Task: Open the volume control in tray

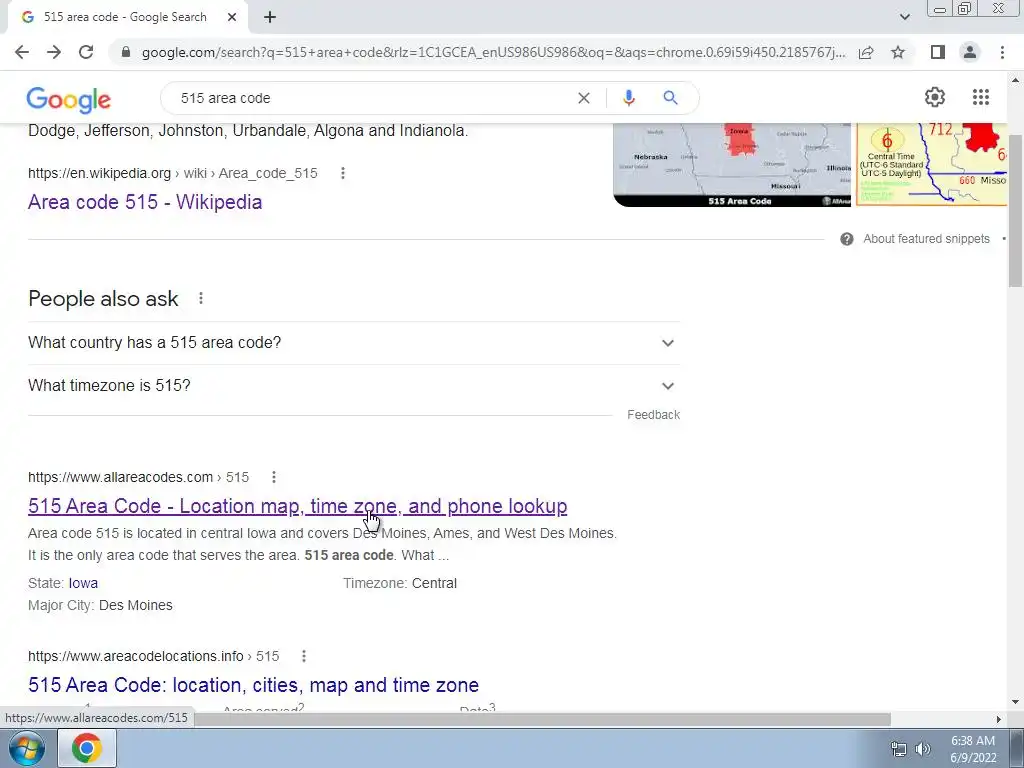Action: pos(923,749)
